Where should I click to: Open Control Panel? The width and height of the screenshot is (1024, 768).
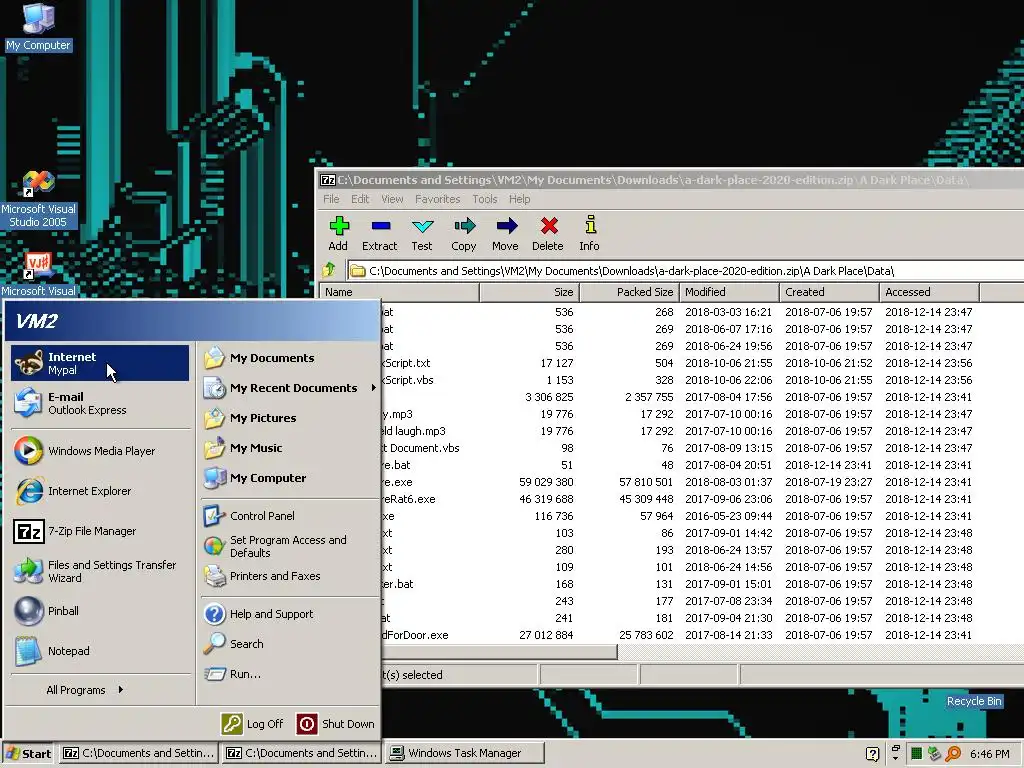point(289,516)
